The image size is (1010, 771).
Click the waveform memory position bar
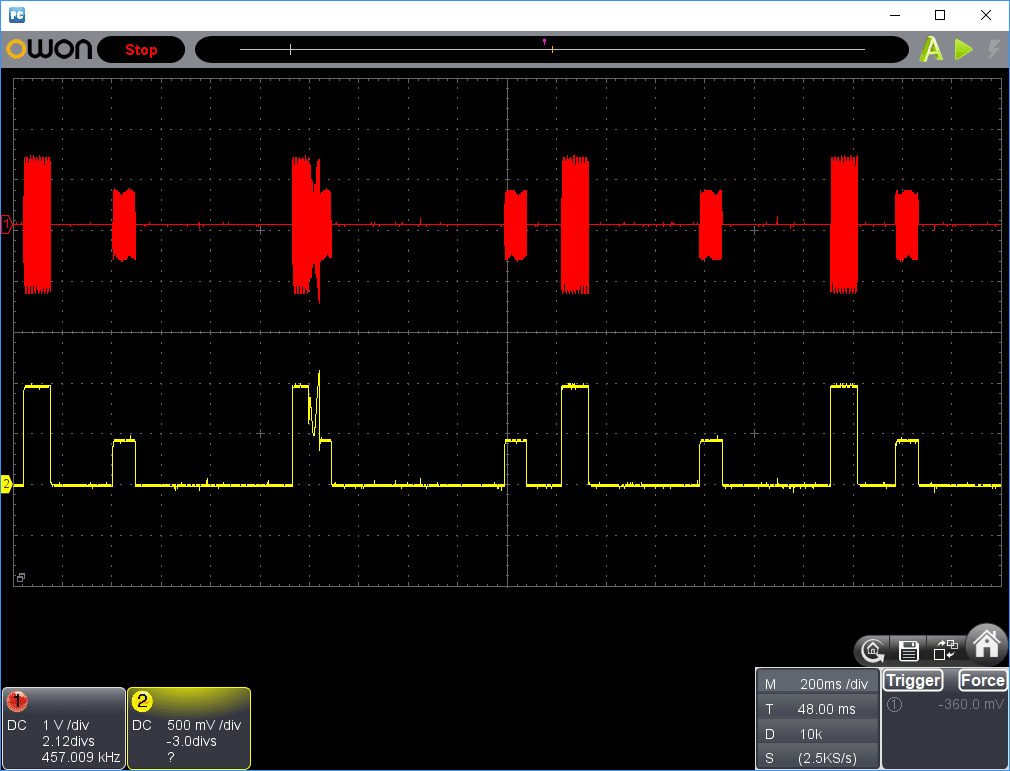(x=552, y=50)
